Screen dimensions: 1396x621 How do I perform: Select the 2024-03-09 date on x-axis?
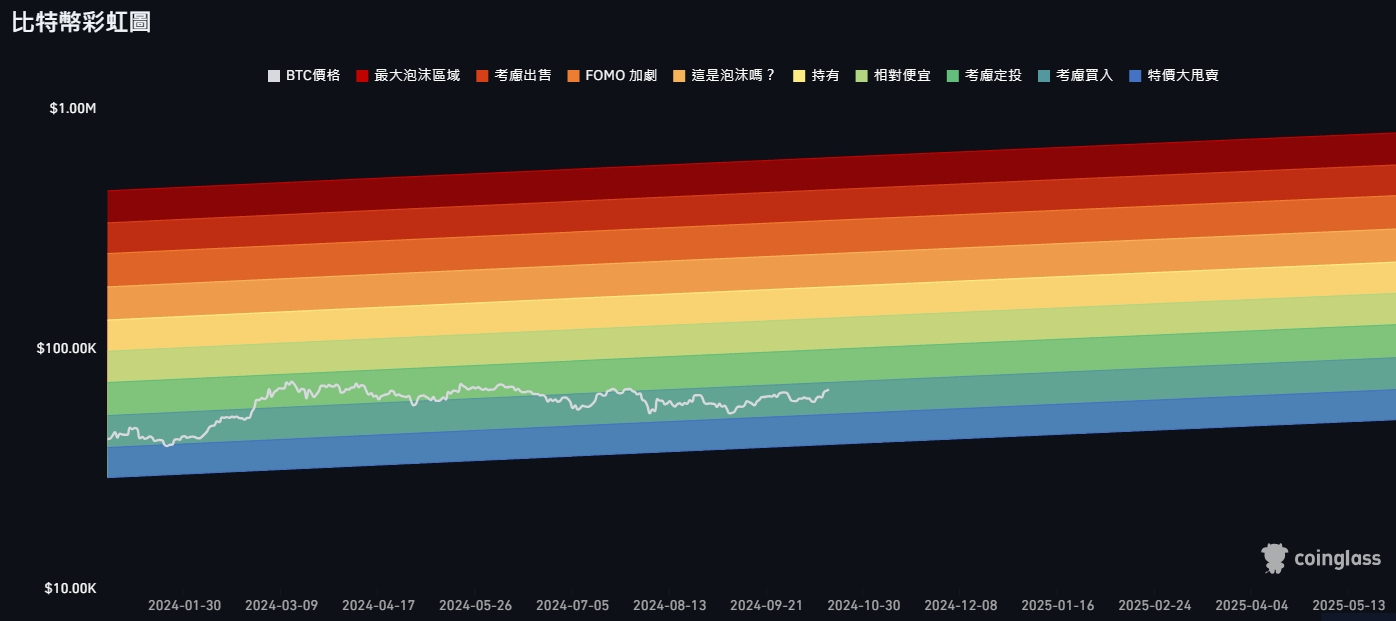[281, 606]
